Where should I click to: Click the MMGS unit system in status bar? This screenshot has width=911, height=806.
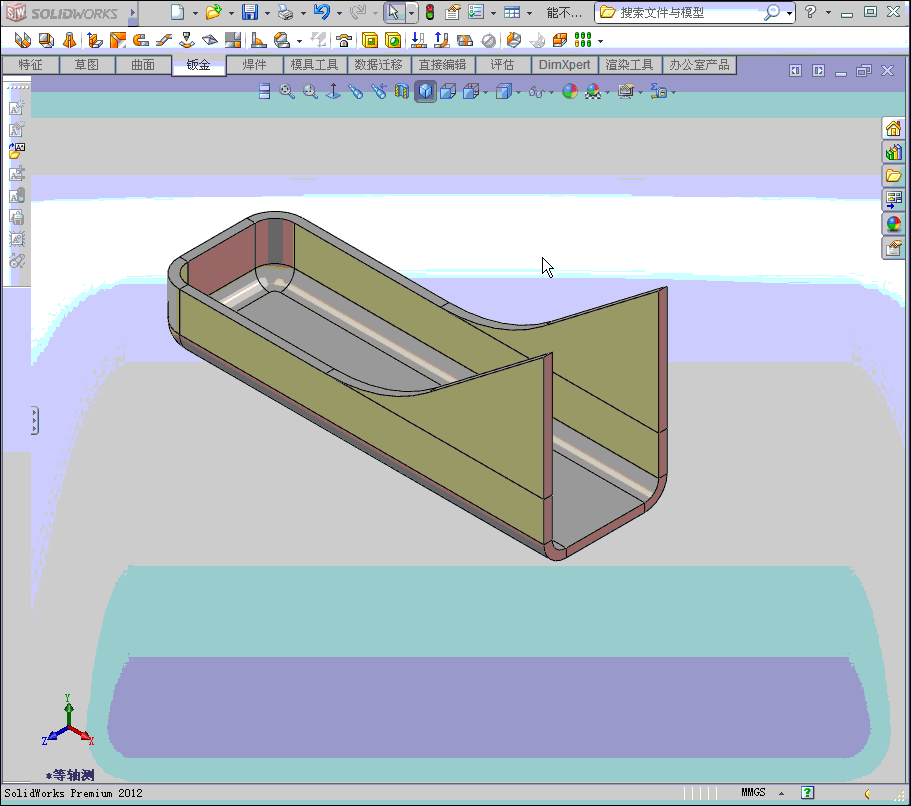point(753,793)
